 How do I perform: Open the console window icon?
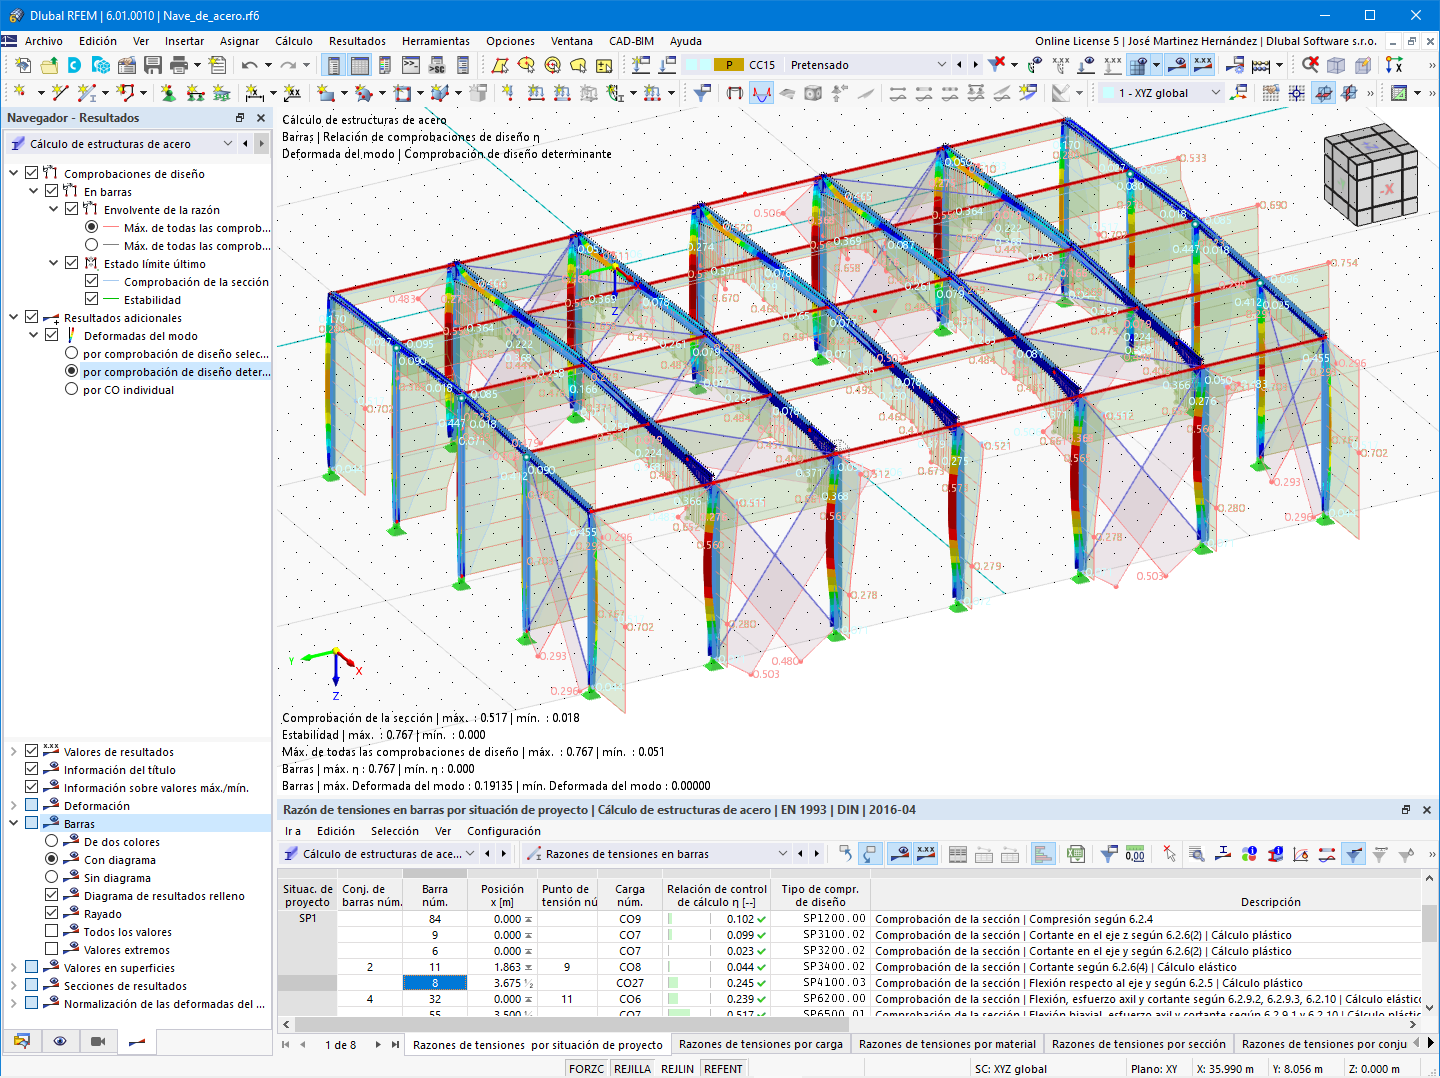pos(411,65)
